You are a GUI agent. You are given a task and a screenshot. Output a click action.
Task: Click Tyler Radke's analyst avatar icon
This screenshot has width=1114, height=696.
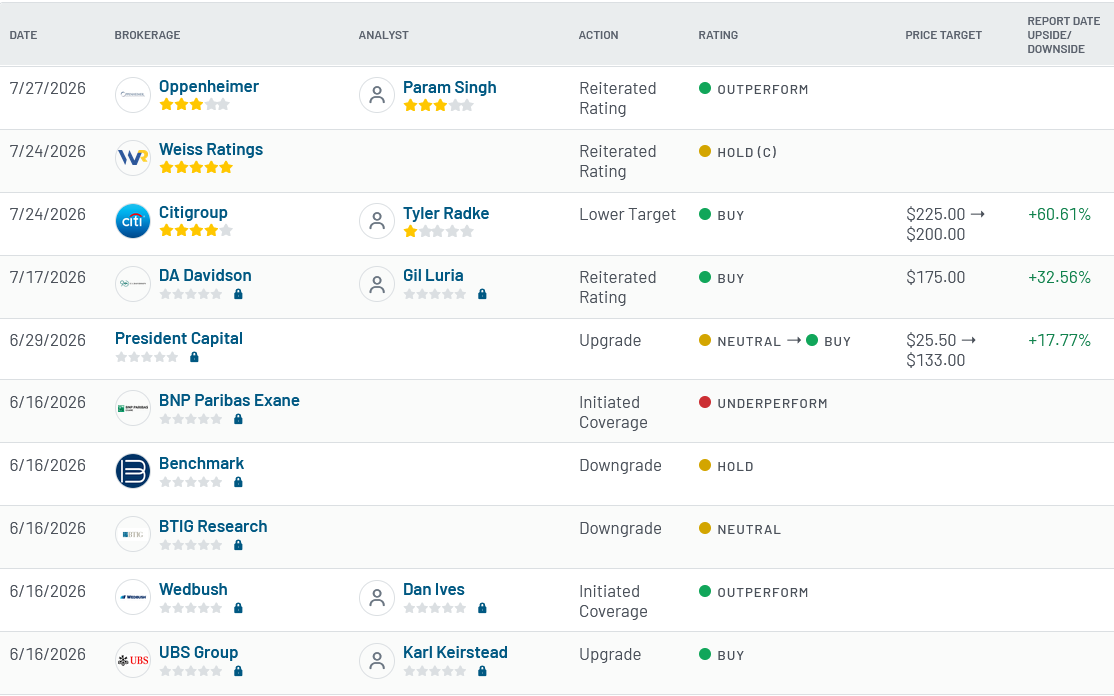(377, 221)
